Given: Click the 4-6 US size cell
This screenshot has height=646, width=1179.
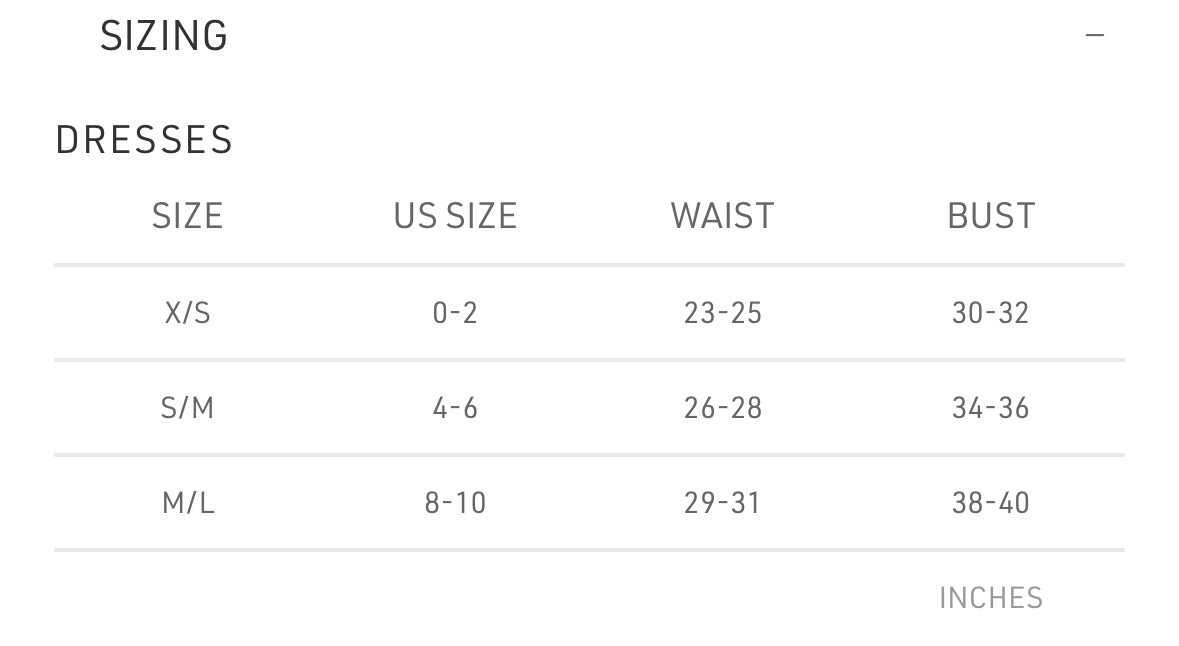Looking at the screenshot, I should point(455,408).
